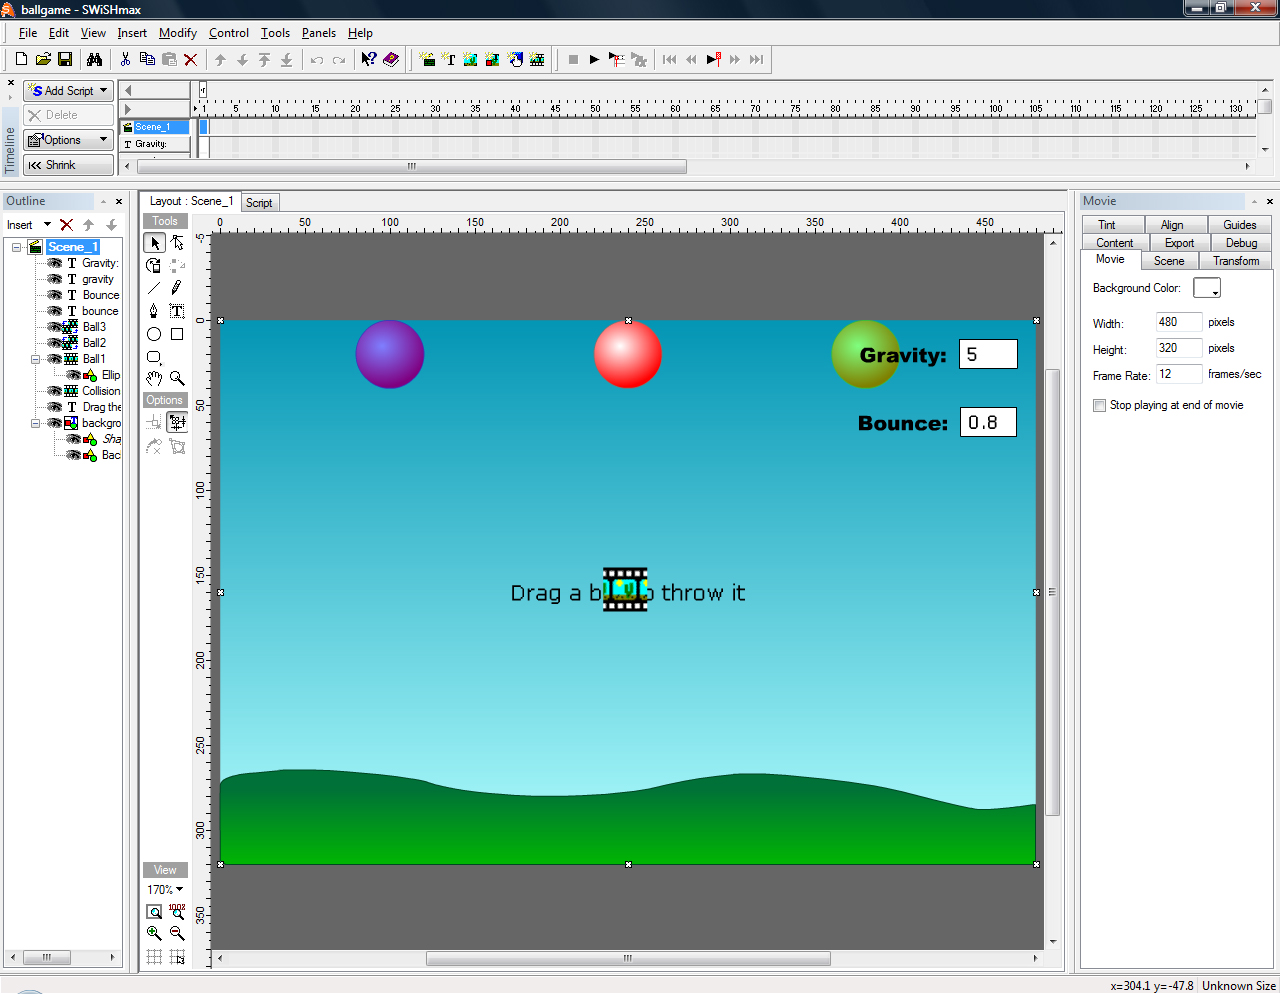Reset view with the 100% zoom icon

[177, 911]
